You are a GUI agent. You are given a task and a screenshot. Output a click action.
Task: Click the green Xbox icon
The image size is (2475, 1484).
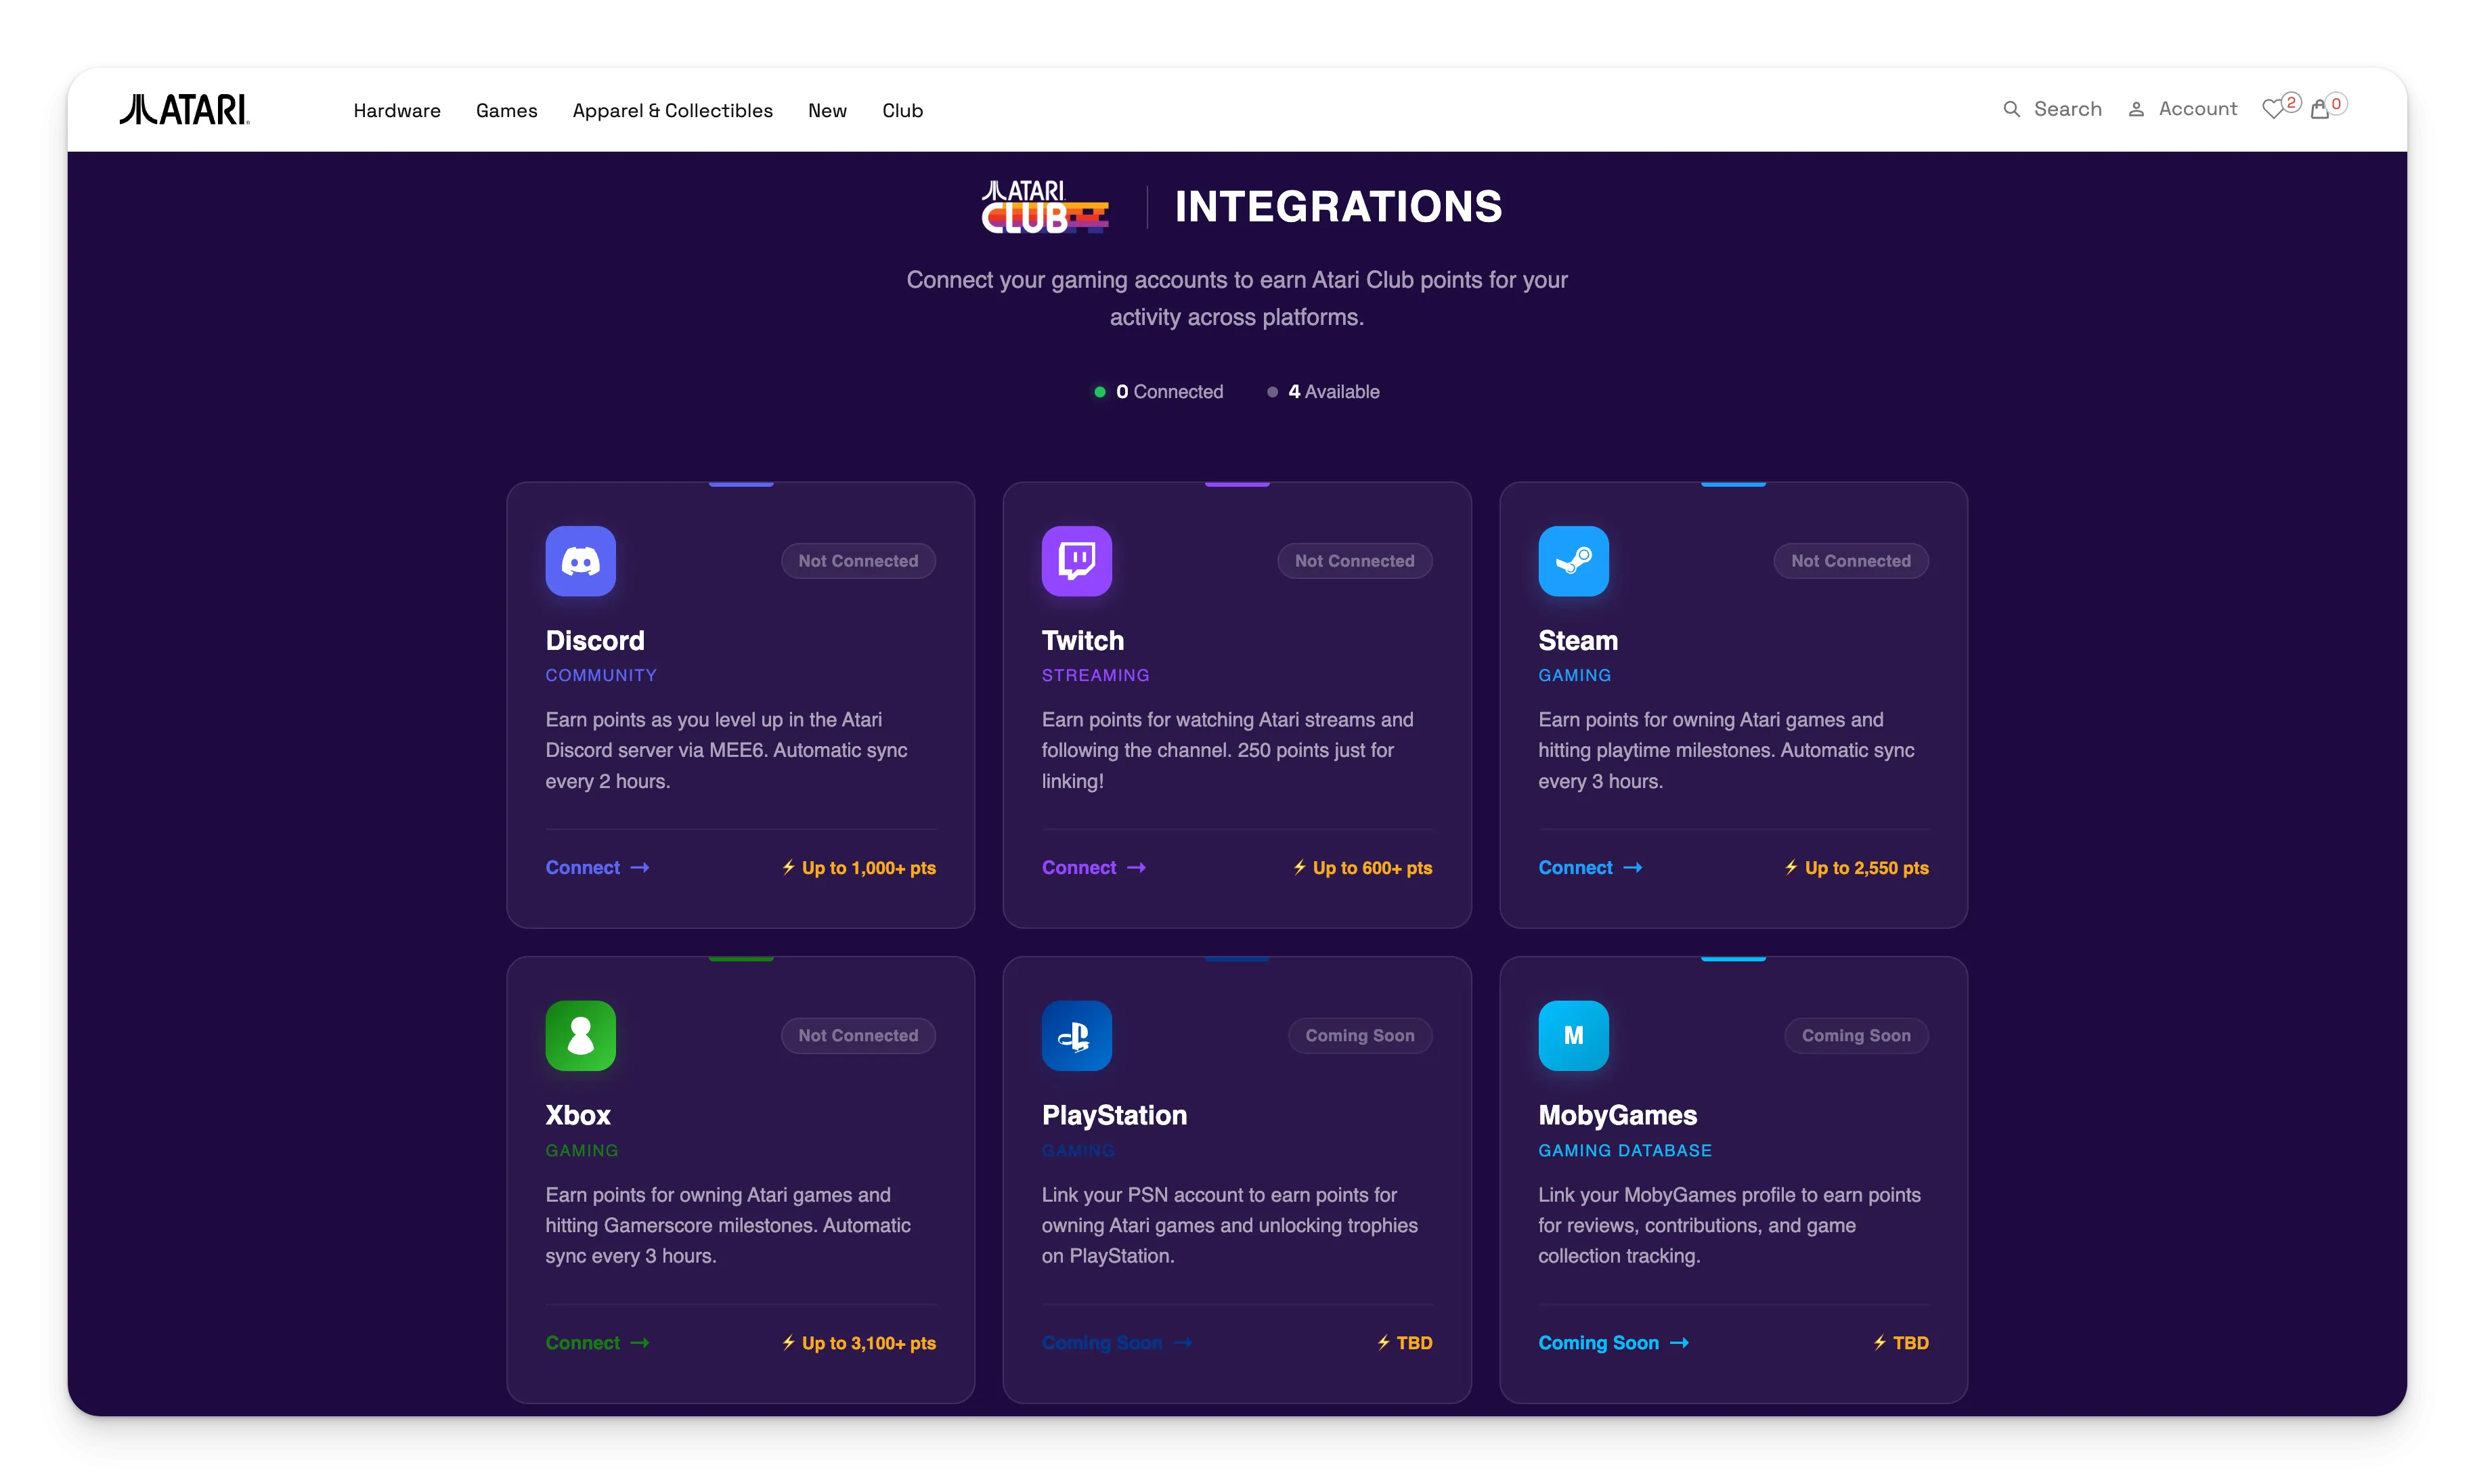point(580,1035)
